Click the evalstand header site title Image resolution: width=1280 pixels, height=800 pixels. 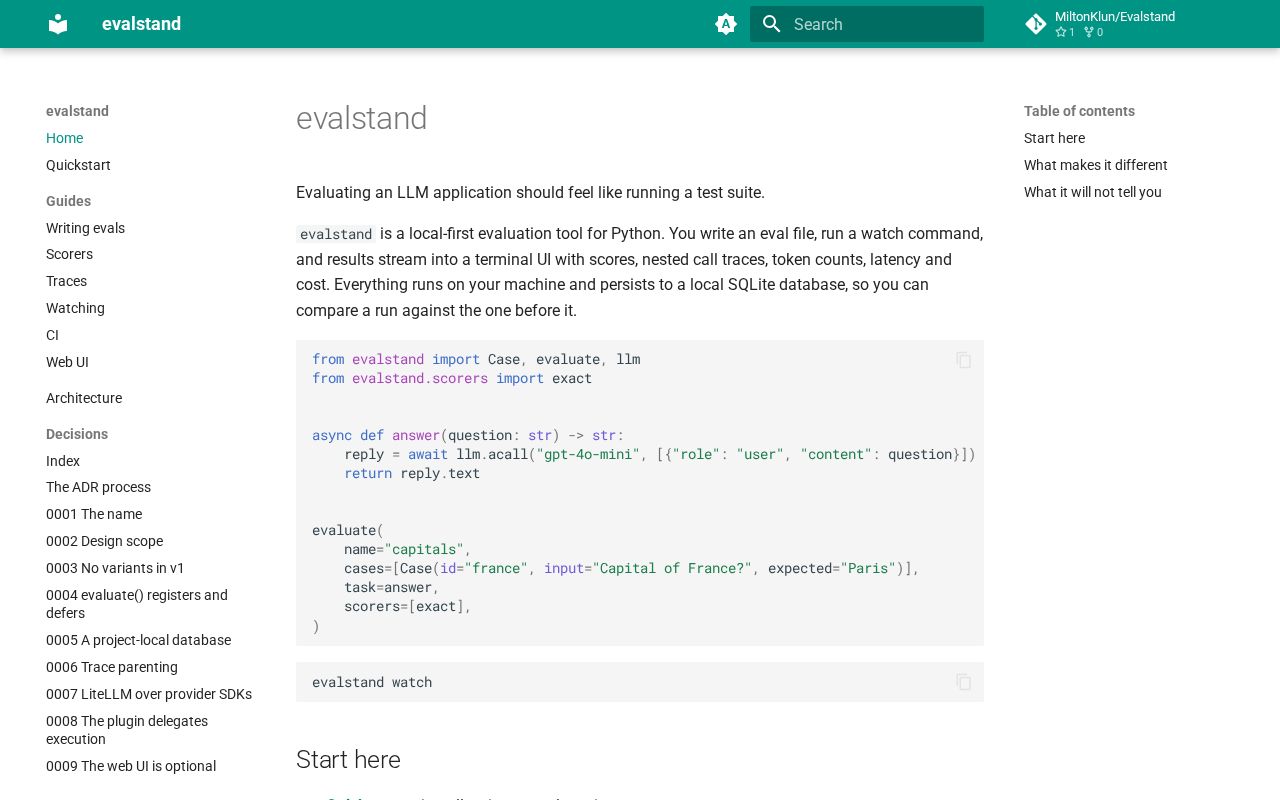(x=141, y=24)
